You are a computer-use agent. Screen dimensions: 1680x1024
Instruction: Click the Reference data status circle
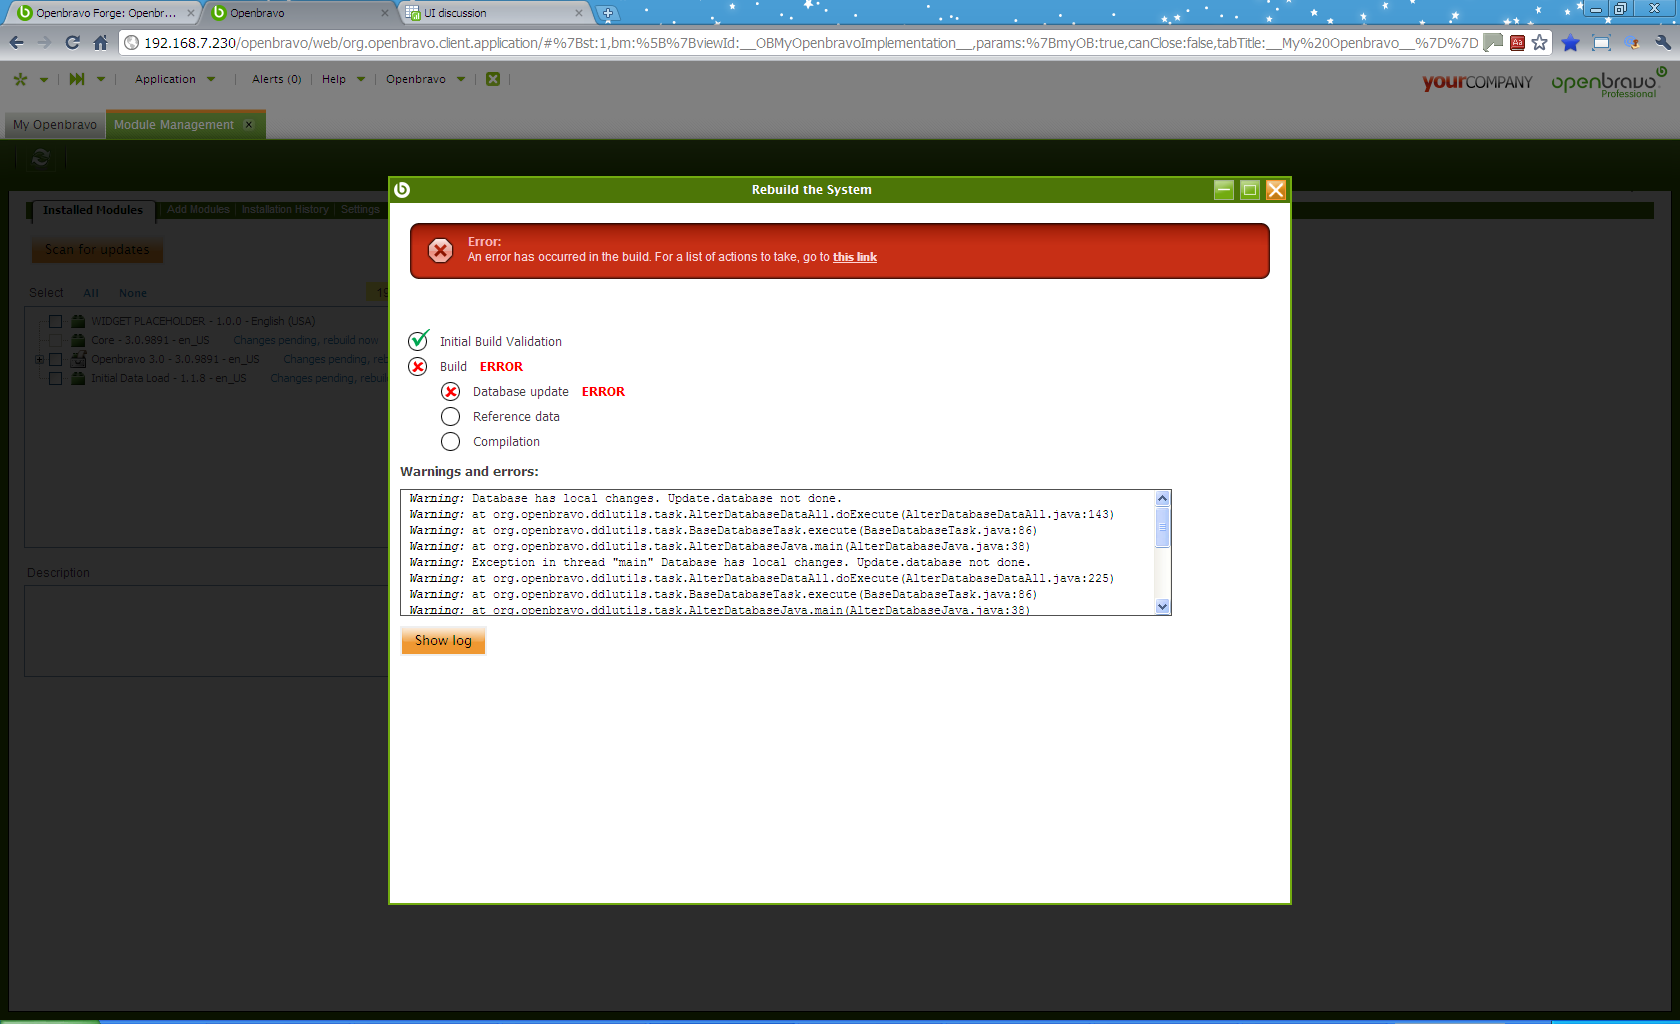coord(451,417)
